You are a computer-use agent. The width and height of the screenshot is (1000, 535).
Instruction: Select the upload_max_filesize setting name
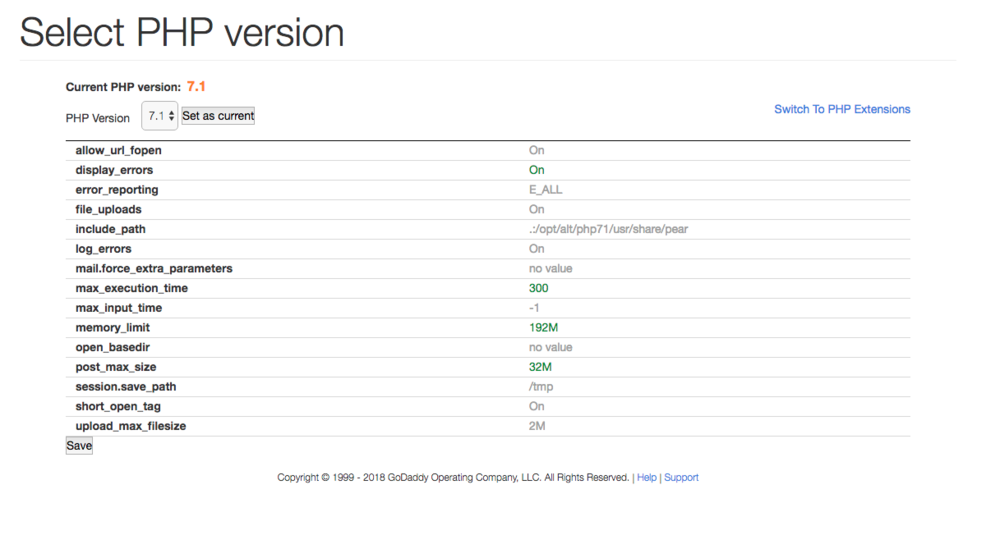[131, 426]
